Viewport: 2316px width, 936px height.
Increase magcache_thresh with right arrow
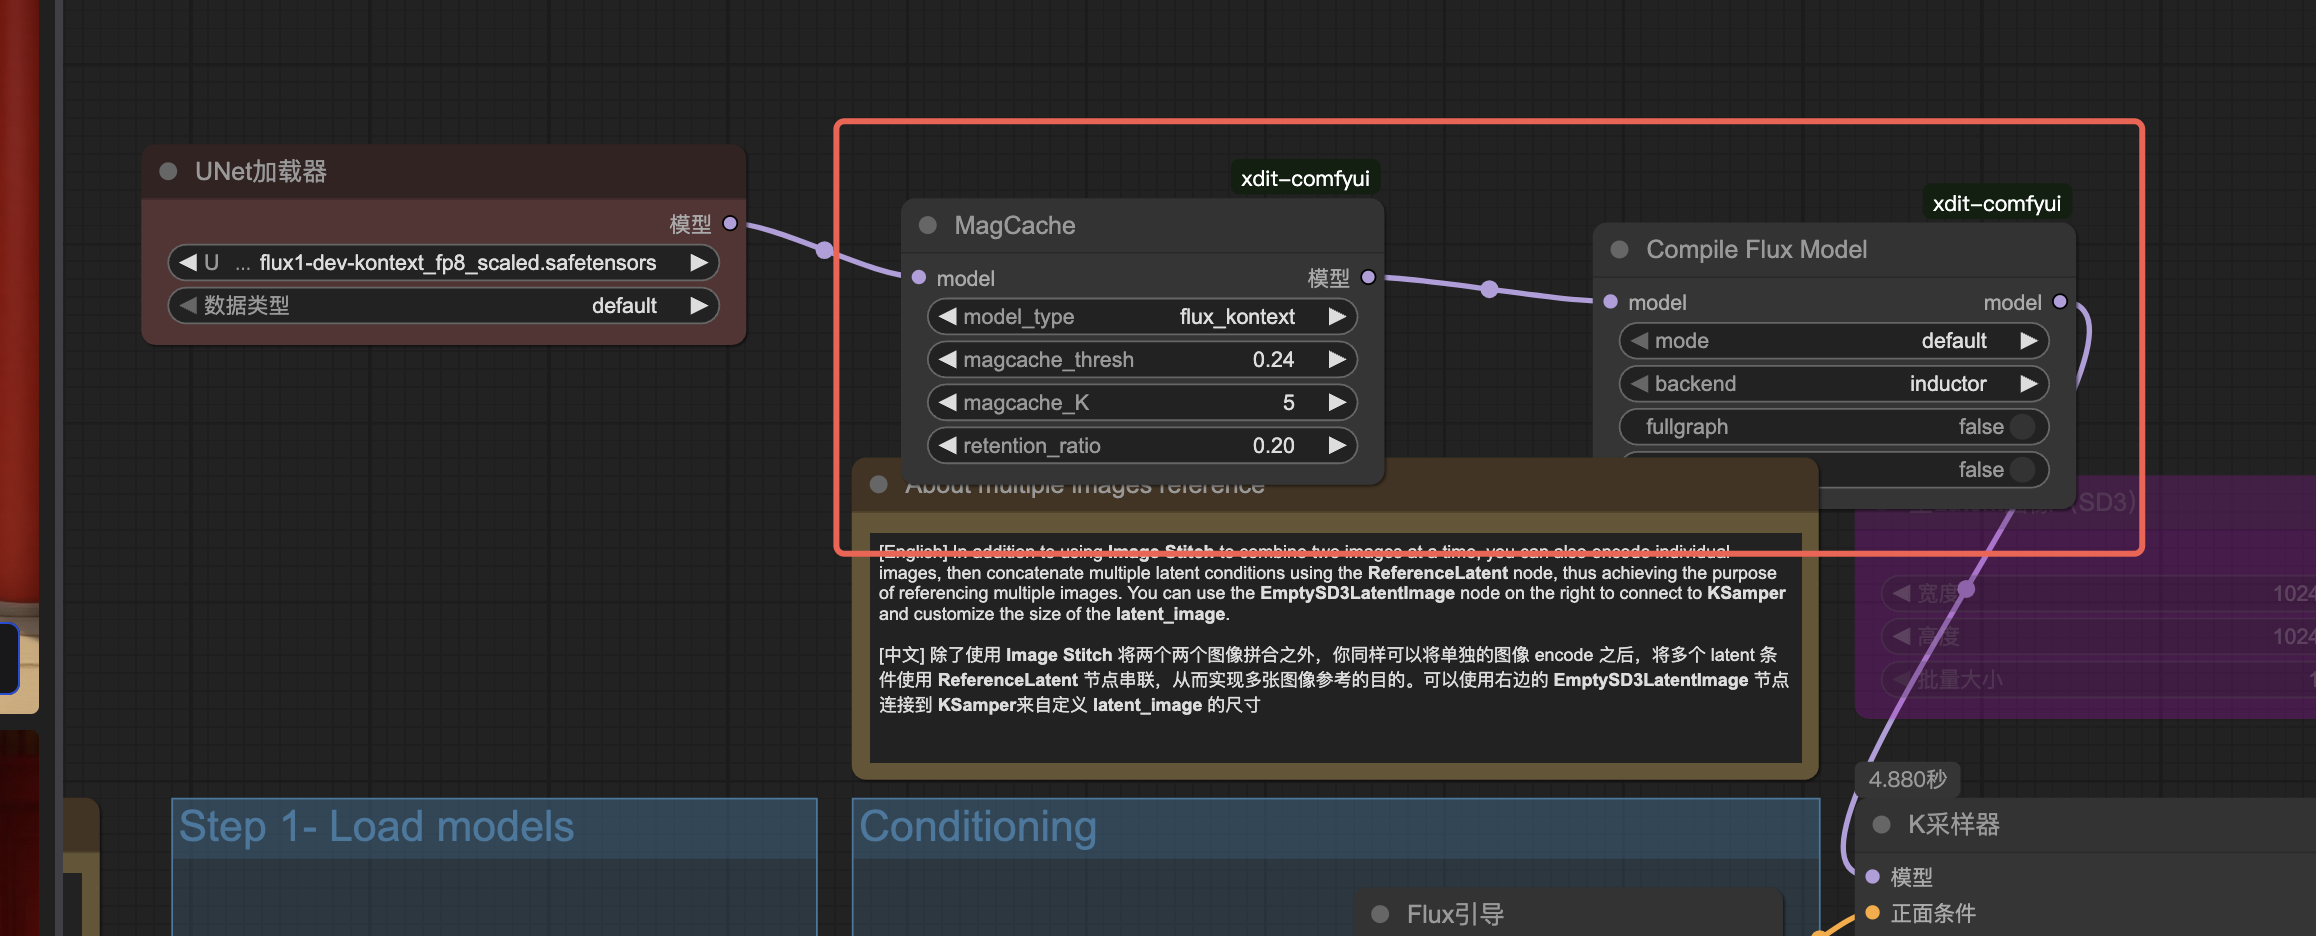point(1336,360)
